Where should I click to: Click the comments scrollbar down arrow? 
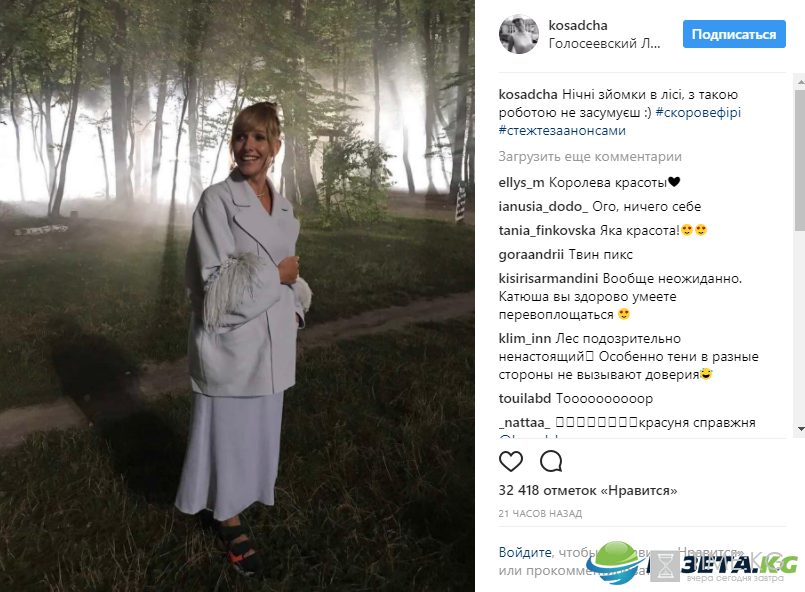pyautogui.click(x=800, y=428)
